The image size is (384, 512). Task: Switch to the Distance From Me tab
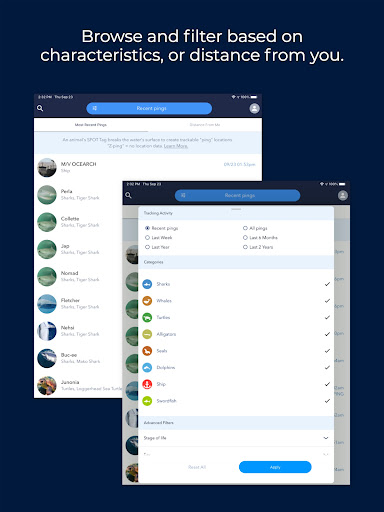pyautogui.click(x=205, y=125)
